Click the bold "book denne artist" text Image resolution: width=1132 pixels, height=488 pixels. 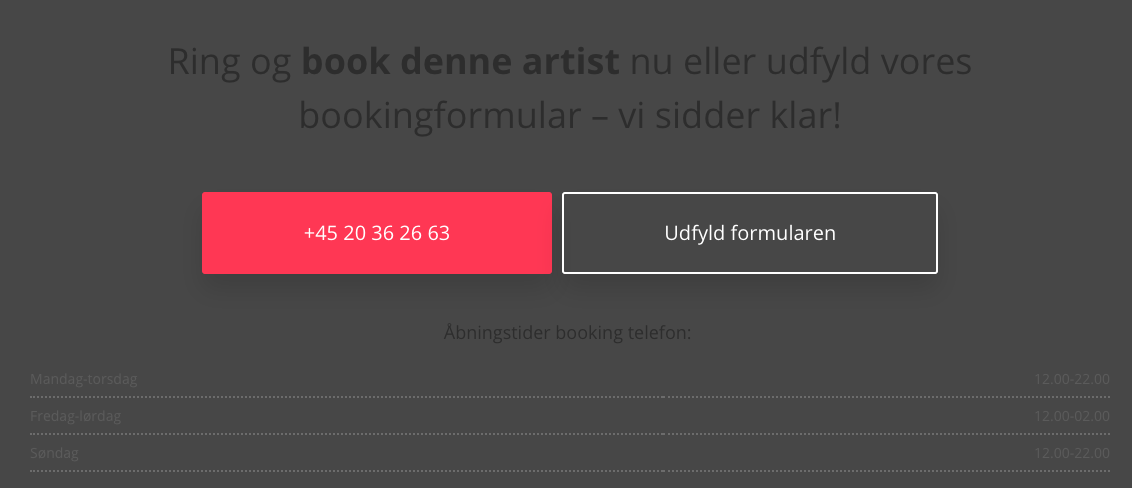(x=461, y=63)
